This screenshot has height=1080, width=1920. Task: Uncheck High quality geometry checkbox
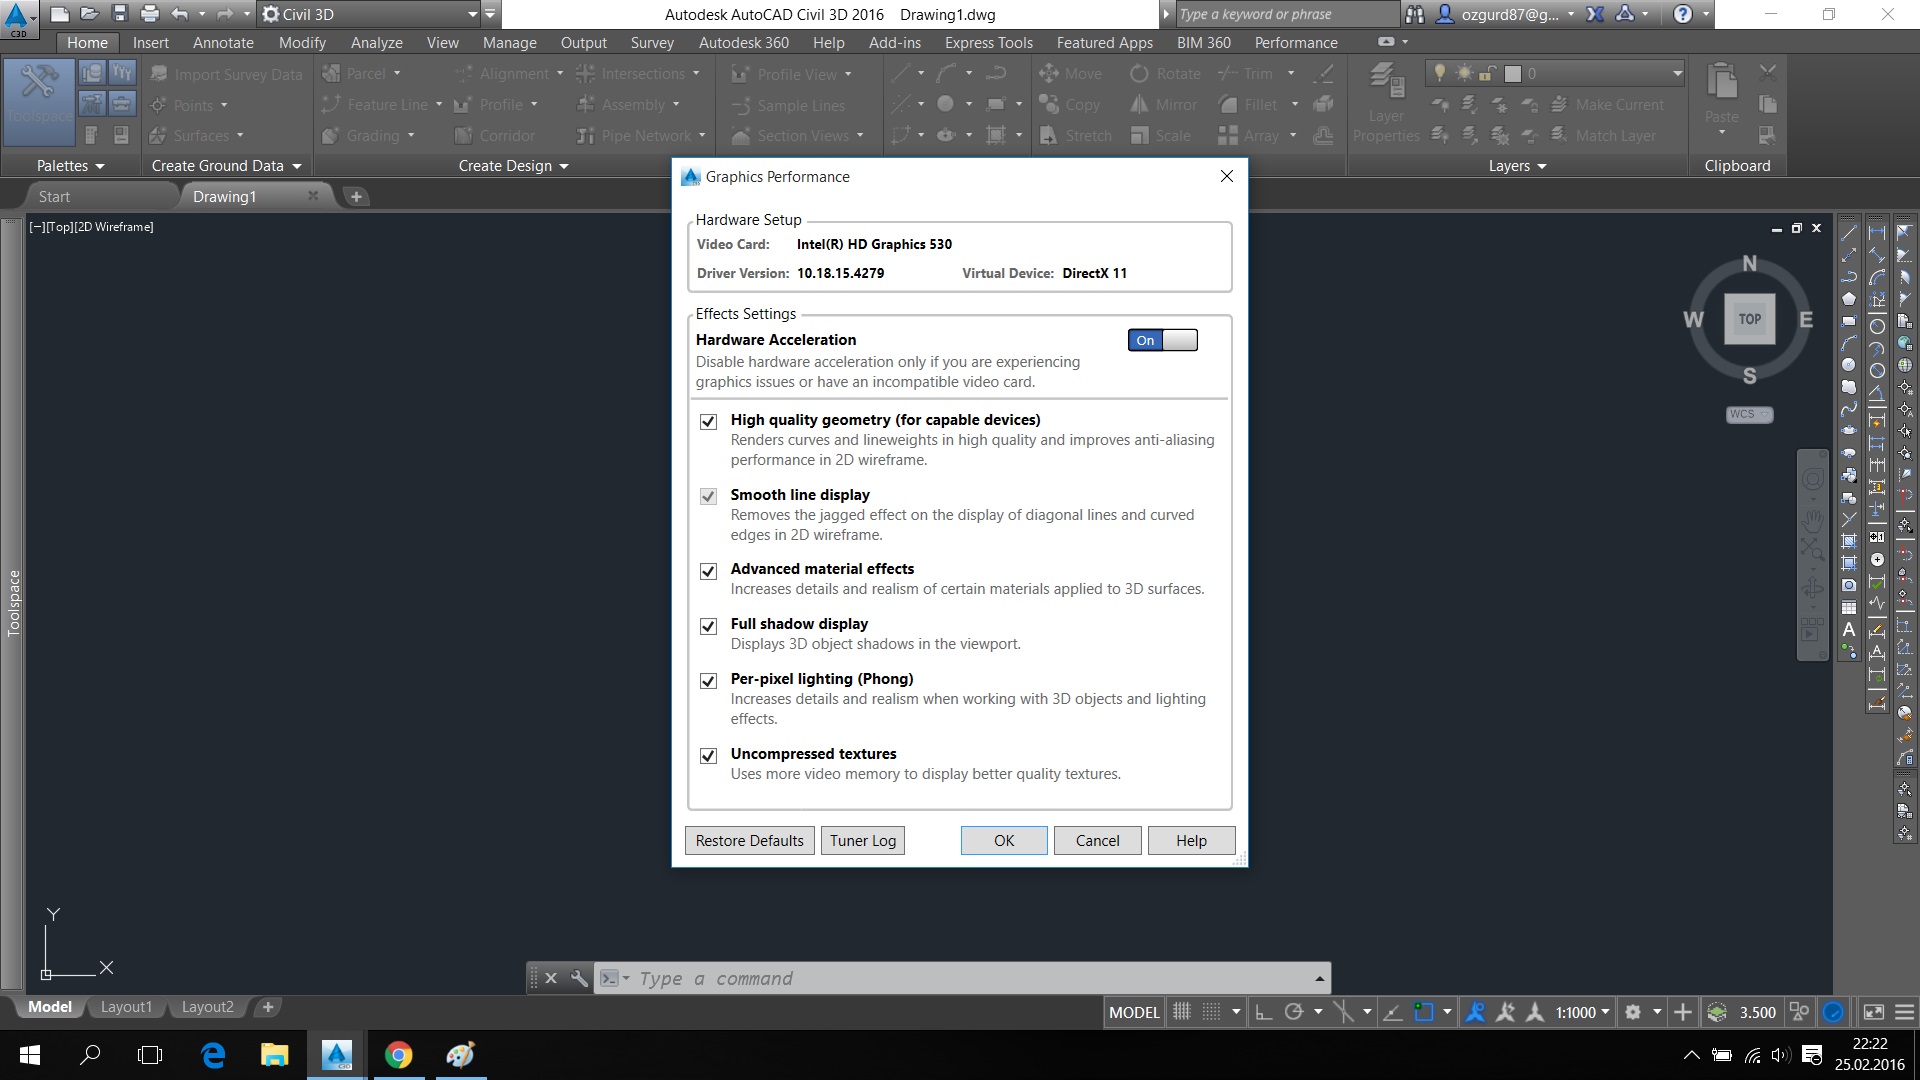point(708,419)
